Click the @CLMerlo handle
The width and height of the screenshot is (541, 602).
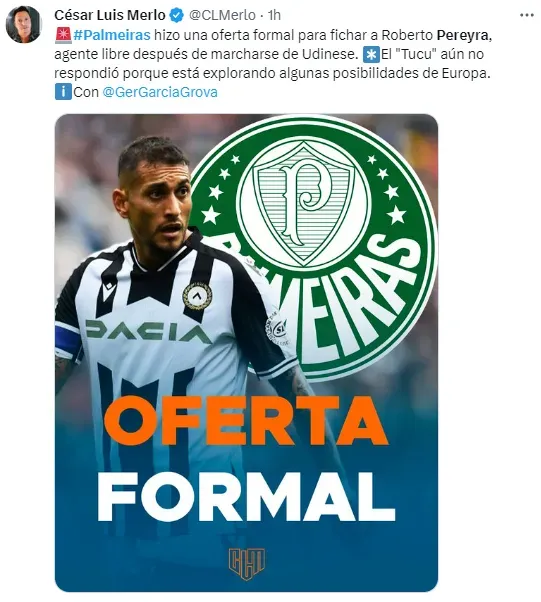click(222, 15)
